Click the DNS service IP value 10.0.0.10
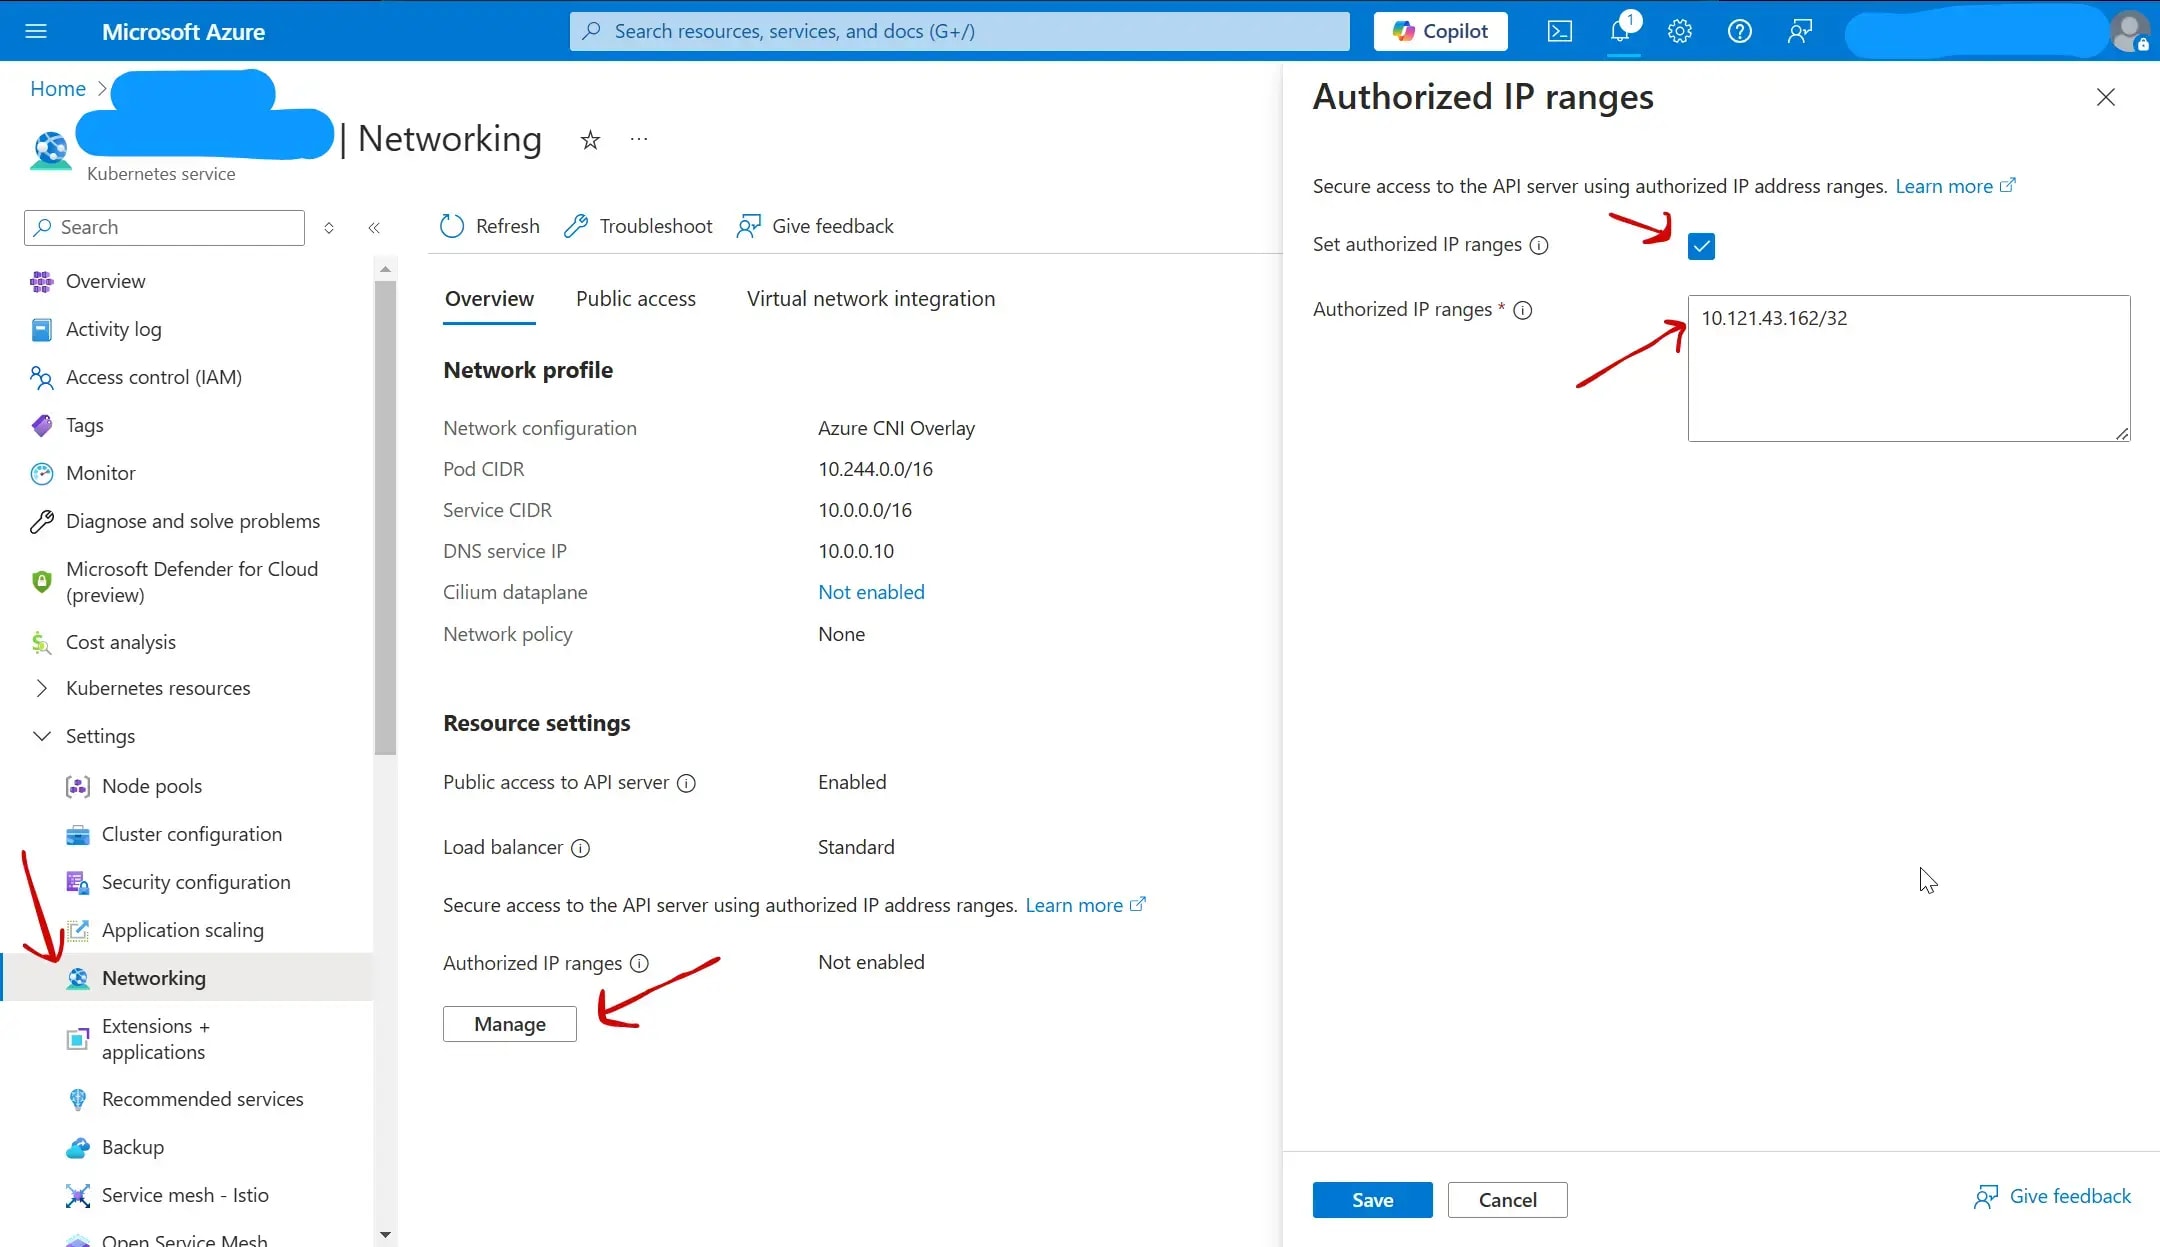Image resolution: width=2160 pixels, height=1247 pixels. click(856, 551)
